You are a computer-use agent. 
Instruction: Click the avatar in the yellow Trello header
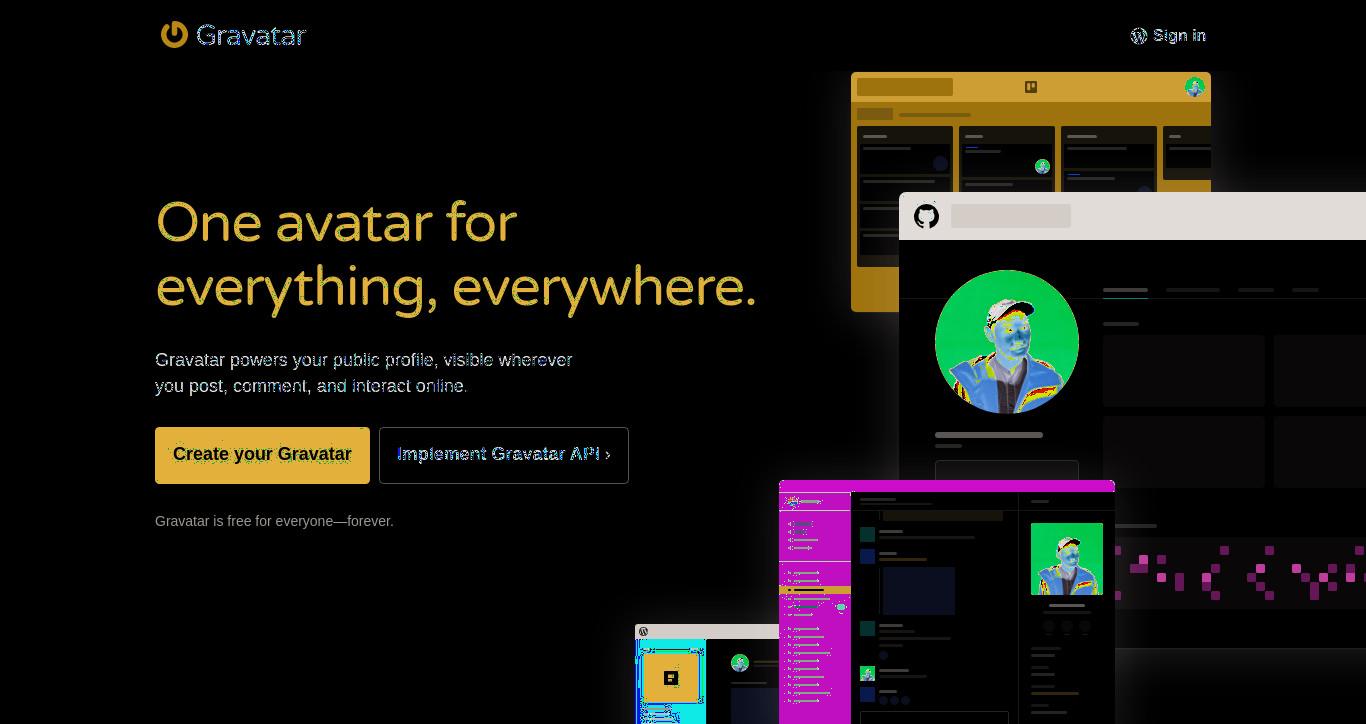[1195, 87]
